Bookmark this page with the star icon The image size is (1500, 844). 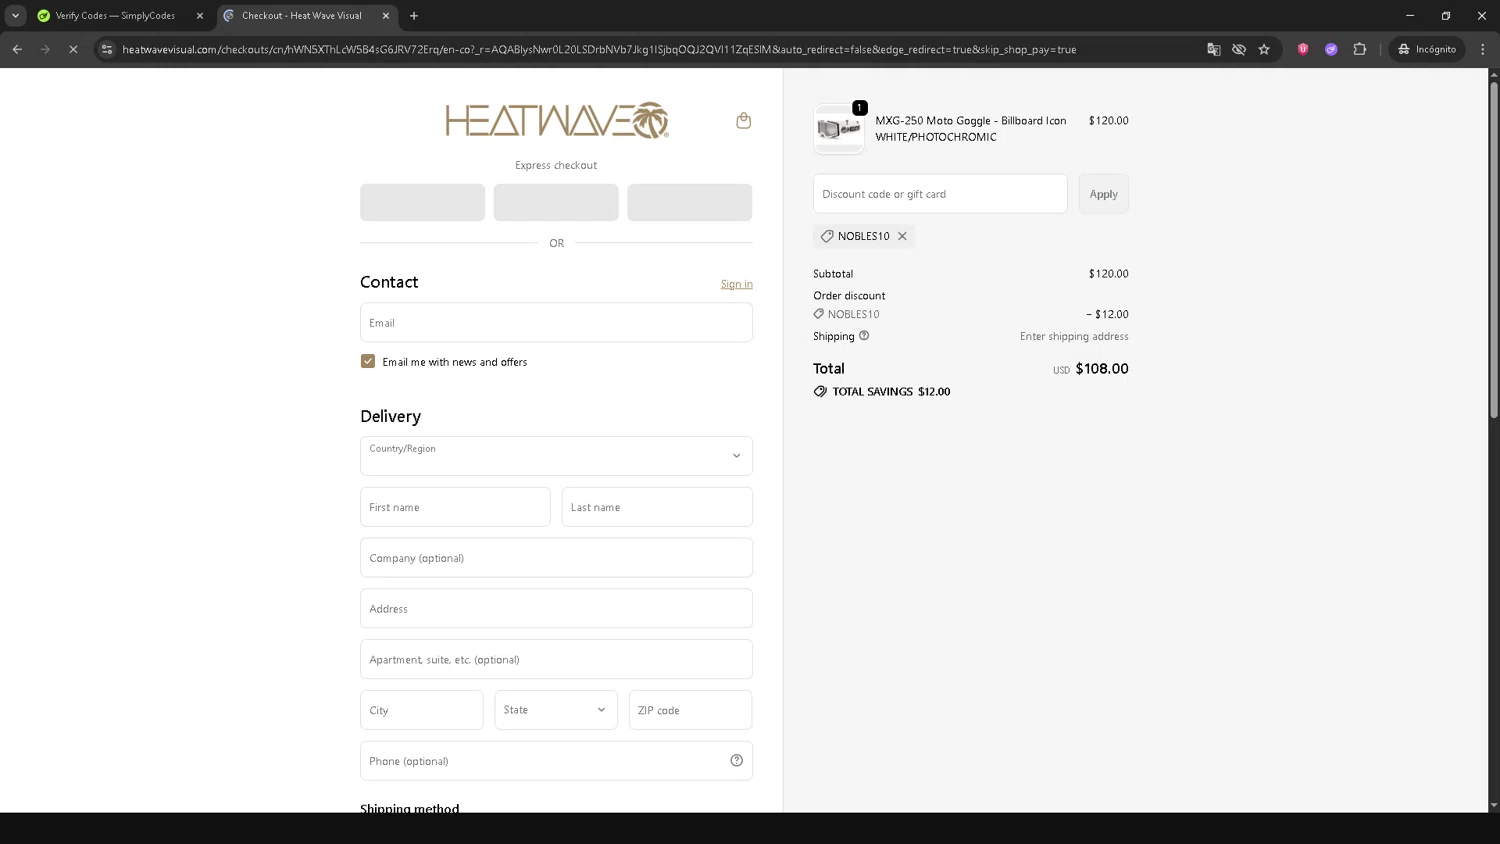1264,49
